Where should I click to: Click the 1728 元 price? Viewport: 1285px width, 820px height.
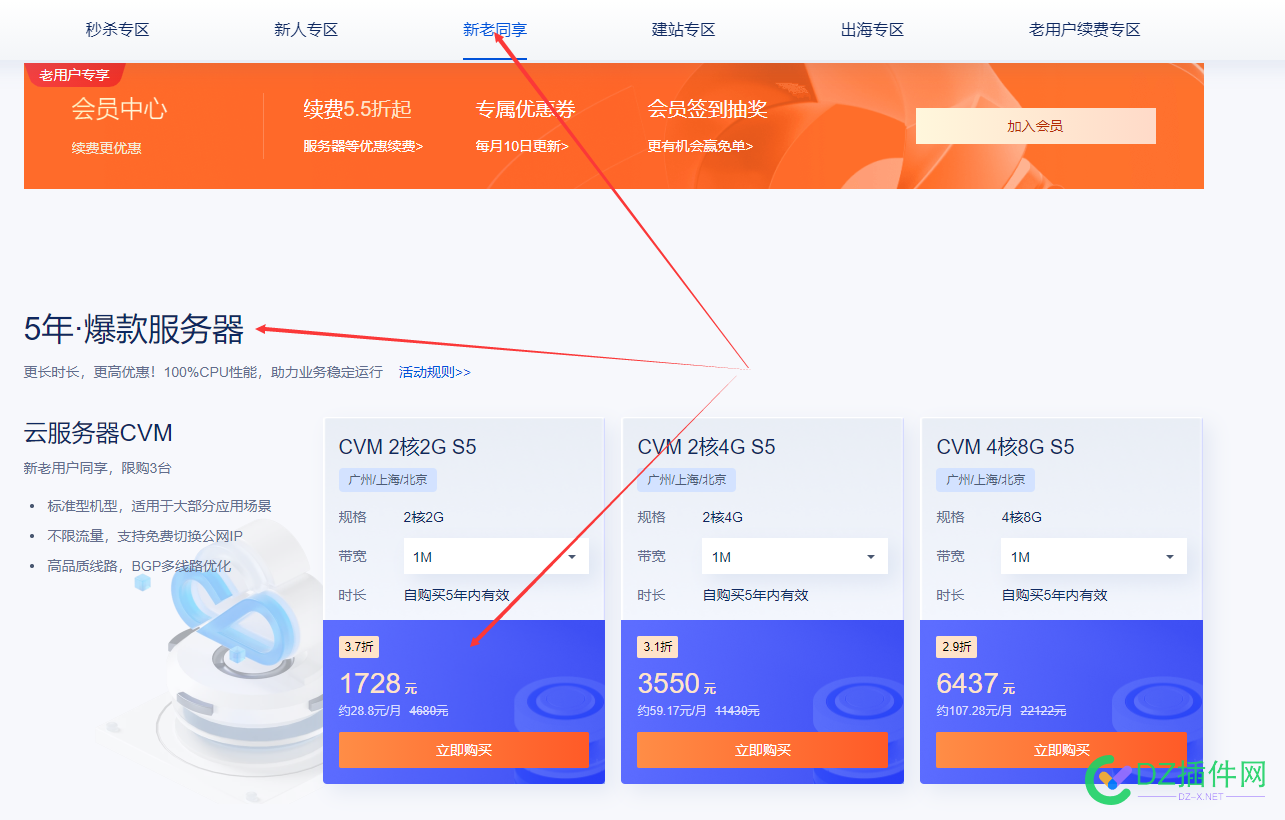click(x=378, y=684)
